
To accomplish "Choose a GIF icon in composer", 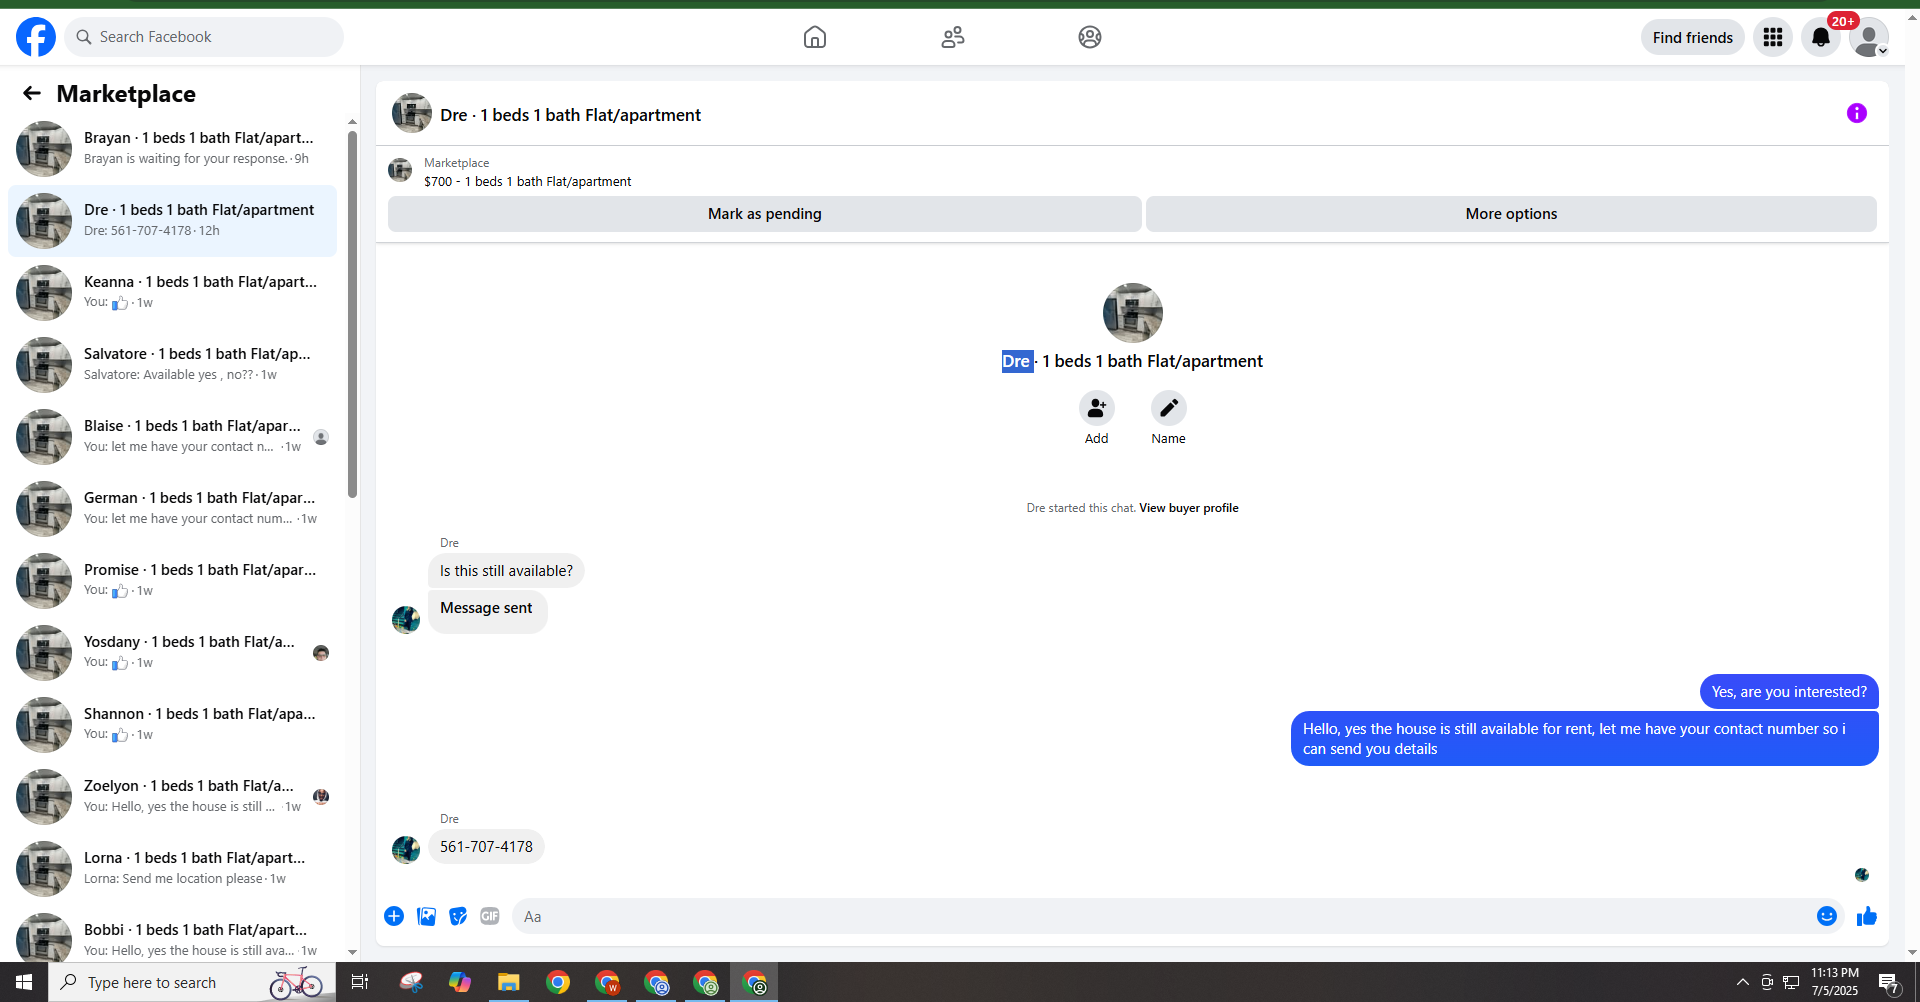I will (490, 916).
